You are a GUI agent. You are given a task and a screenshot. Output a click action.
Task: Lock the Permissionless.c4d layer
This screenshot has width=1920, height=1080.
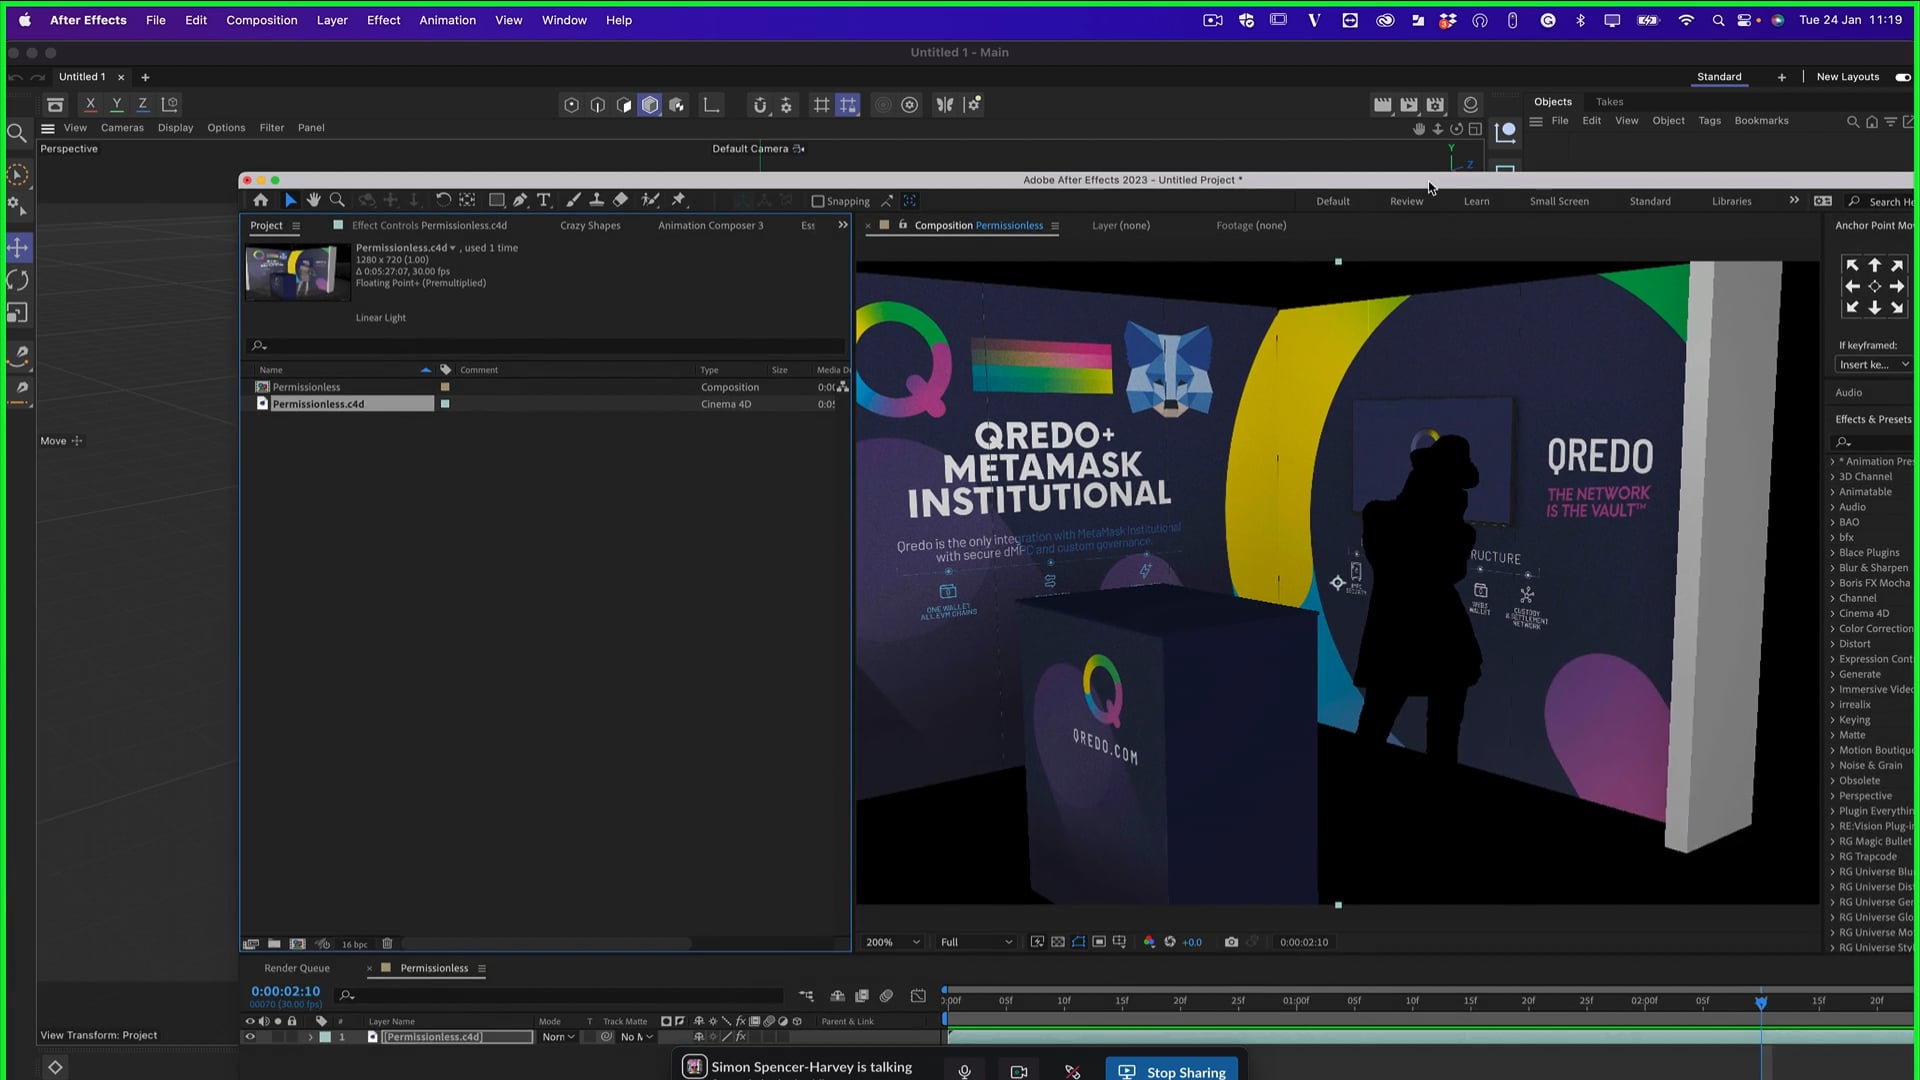[292, 1037]
